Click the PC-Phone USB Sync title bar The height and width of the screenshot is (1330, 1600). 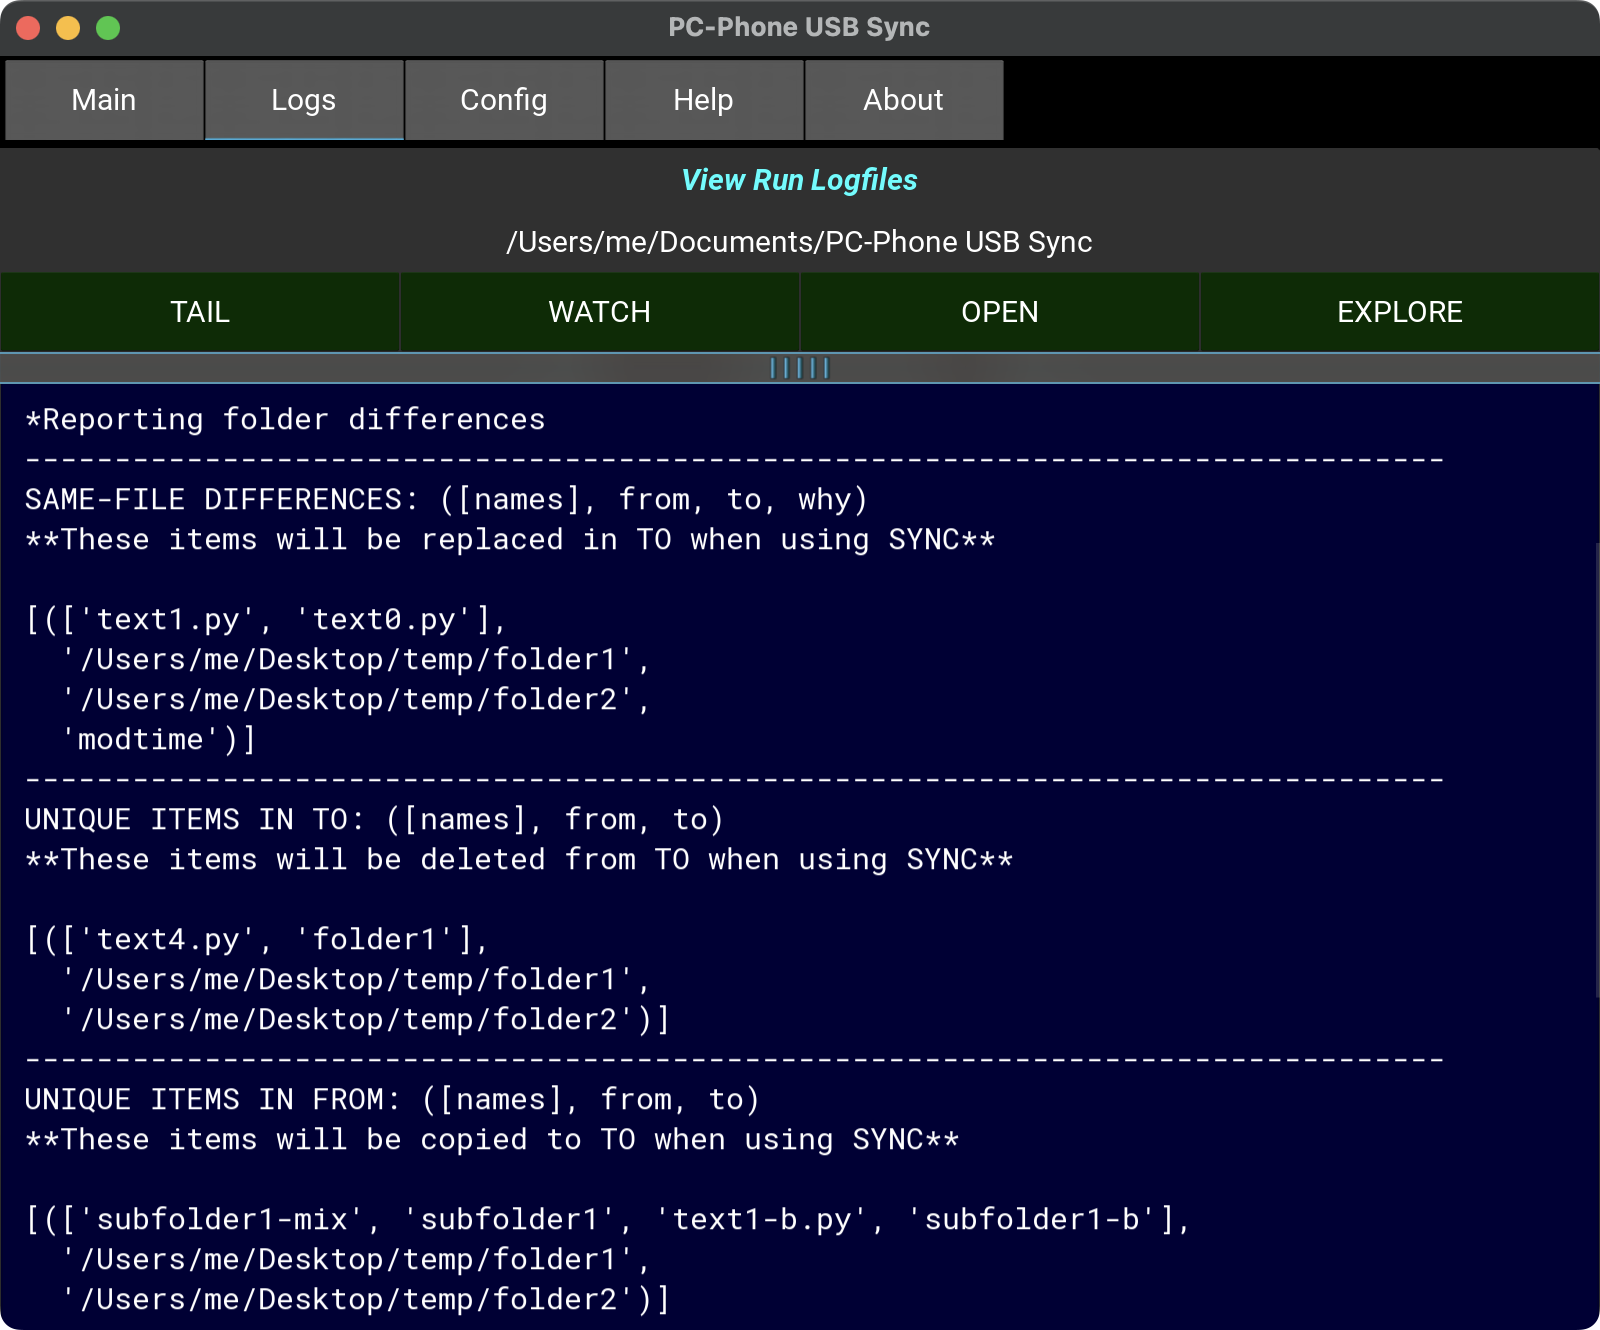click(x=799, y=27)
